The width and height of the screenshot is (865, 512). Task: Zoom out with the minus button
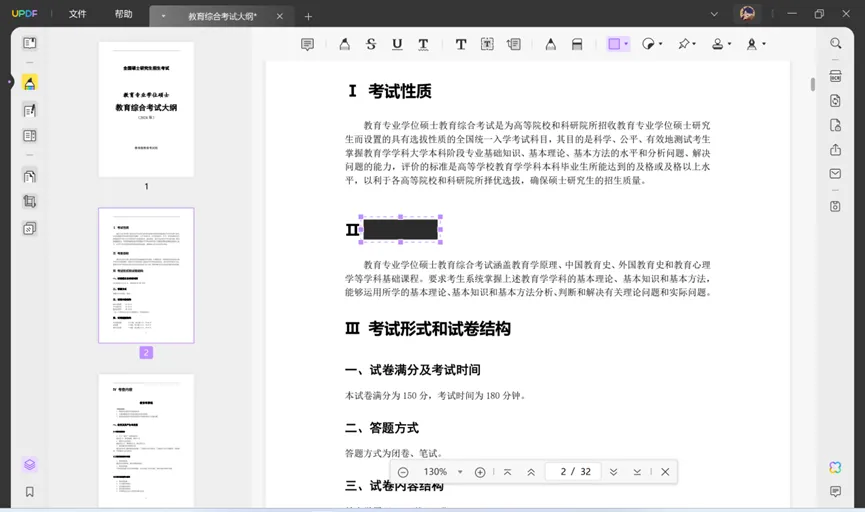point(403,472)
